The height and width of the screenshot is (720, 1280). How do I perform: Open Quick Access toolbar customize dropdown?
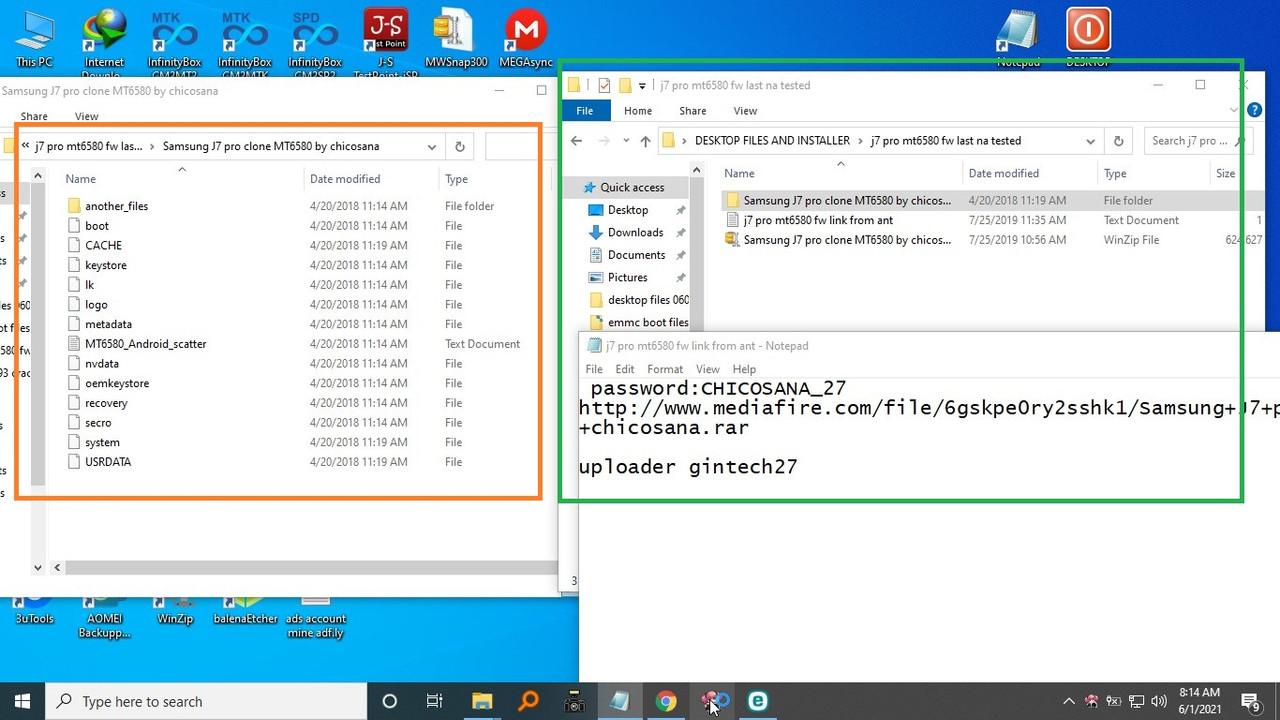[x=642, y=86]
